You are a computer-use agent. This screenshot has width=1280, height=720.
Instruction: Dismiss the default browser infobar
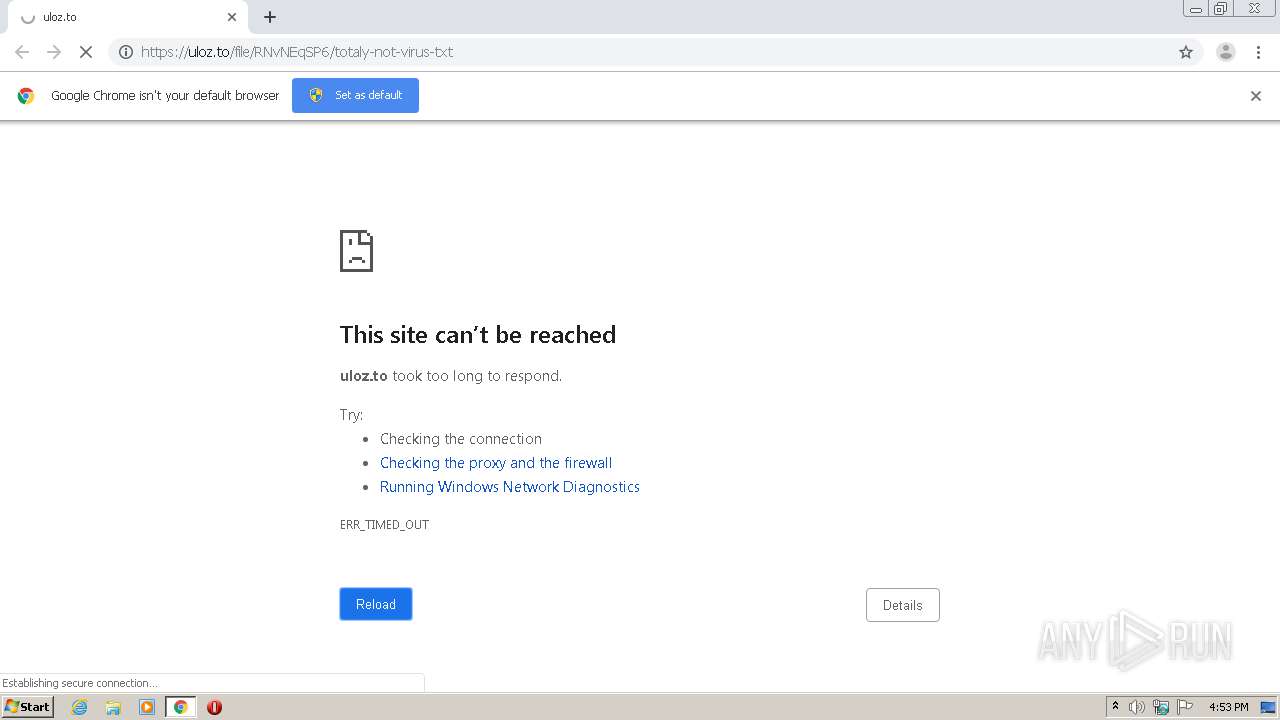(1256, 96)
